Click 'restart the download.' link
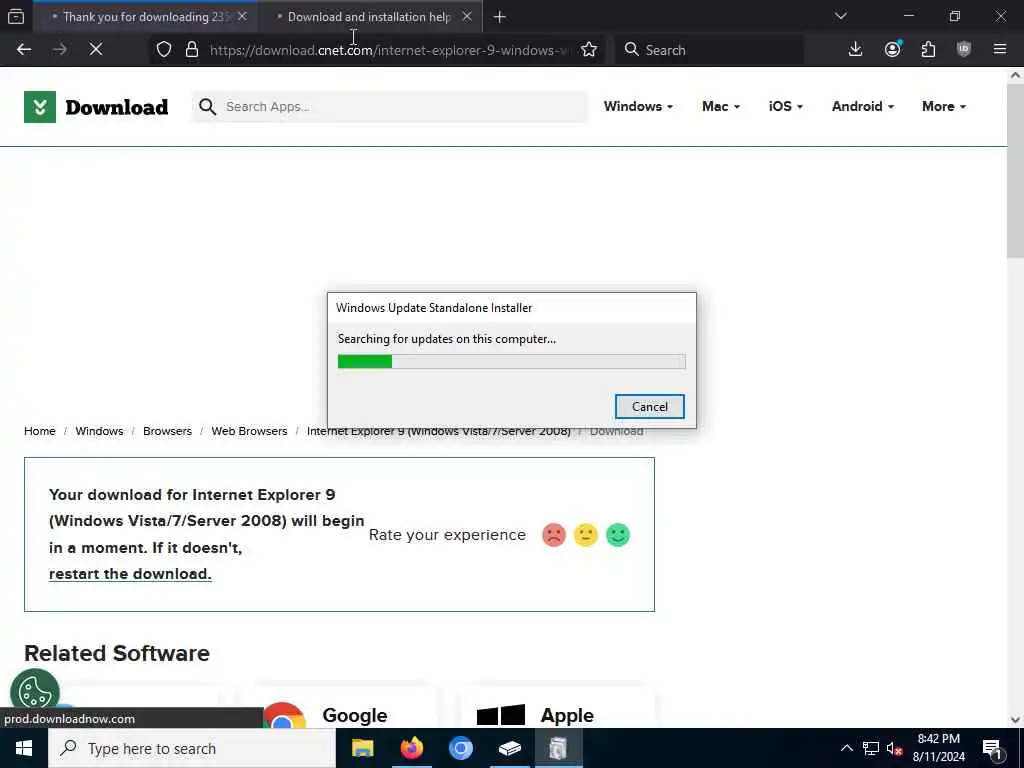The image size is (1024, 768). (130, 573)
